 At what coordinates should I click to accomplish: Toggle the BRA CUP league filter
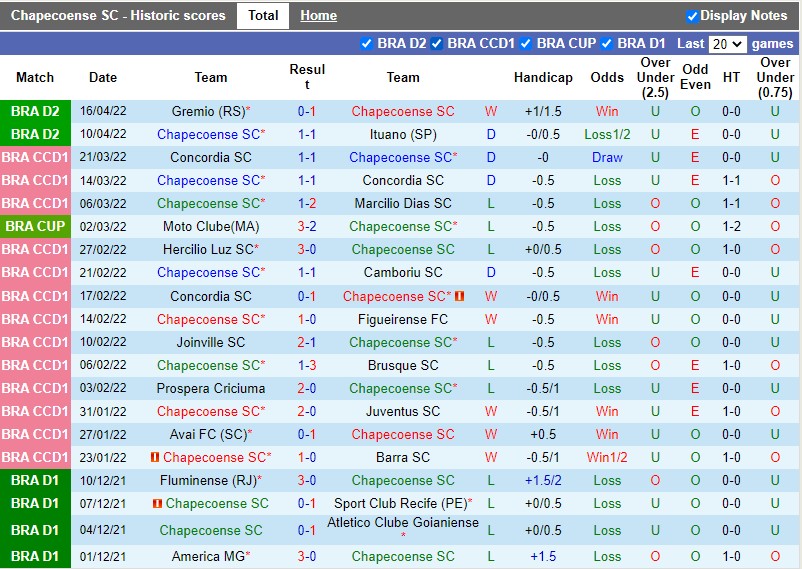click(x=525, y=44)
